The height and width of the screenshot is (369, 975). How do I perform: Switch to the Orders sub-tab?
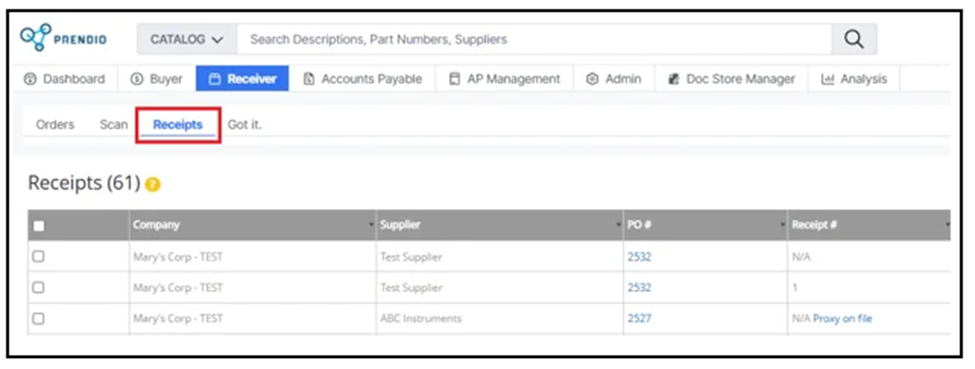pyautogui.click(x=55, y=124)
